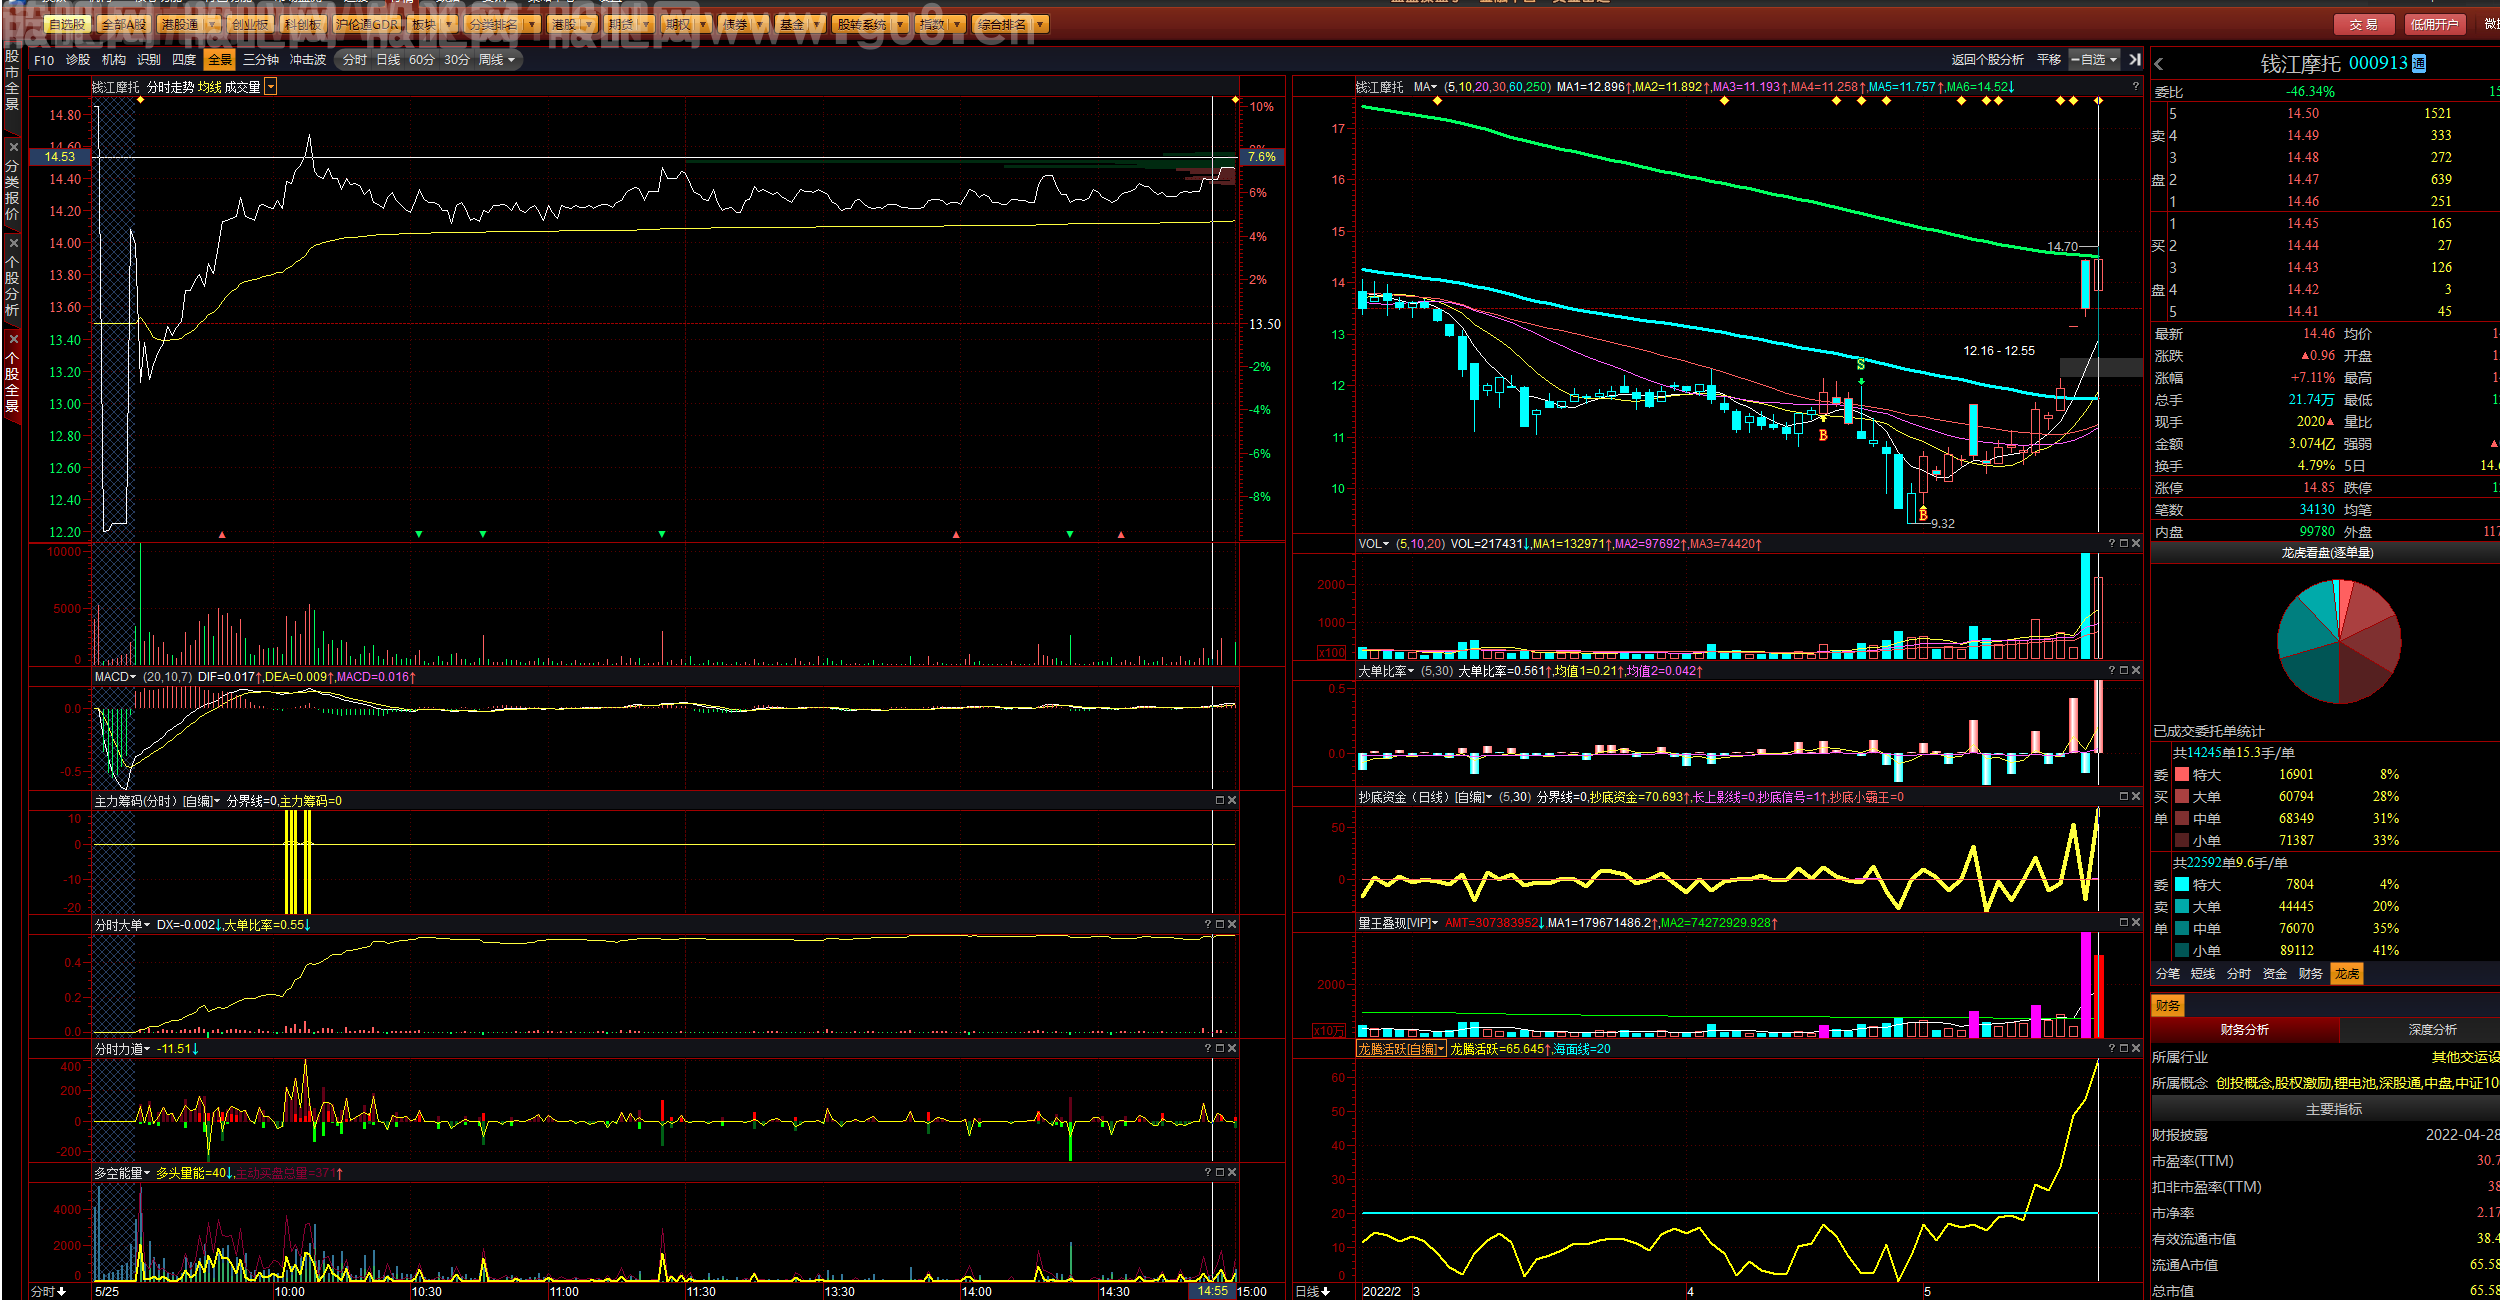Select the sell-5 price 14.50 row
The width and height of the screenshot is (2500, 1300).
2325,114
